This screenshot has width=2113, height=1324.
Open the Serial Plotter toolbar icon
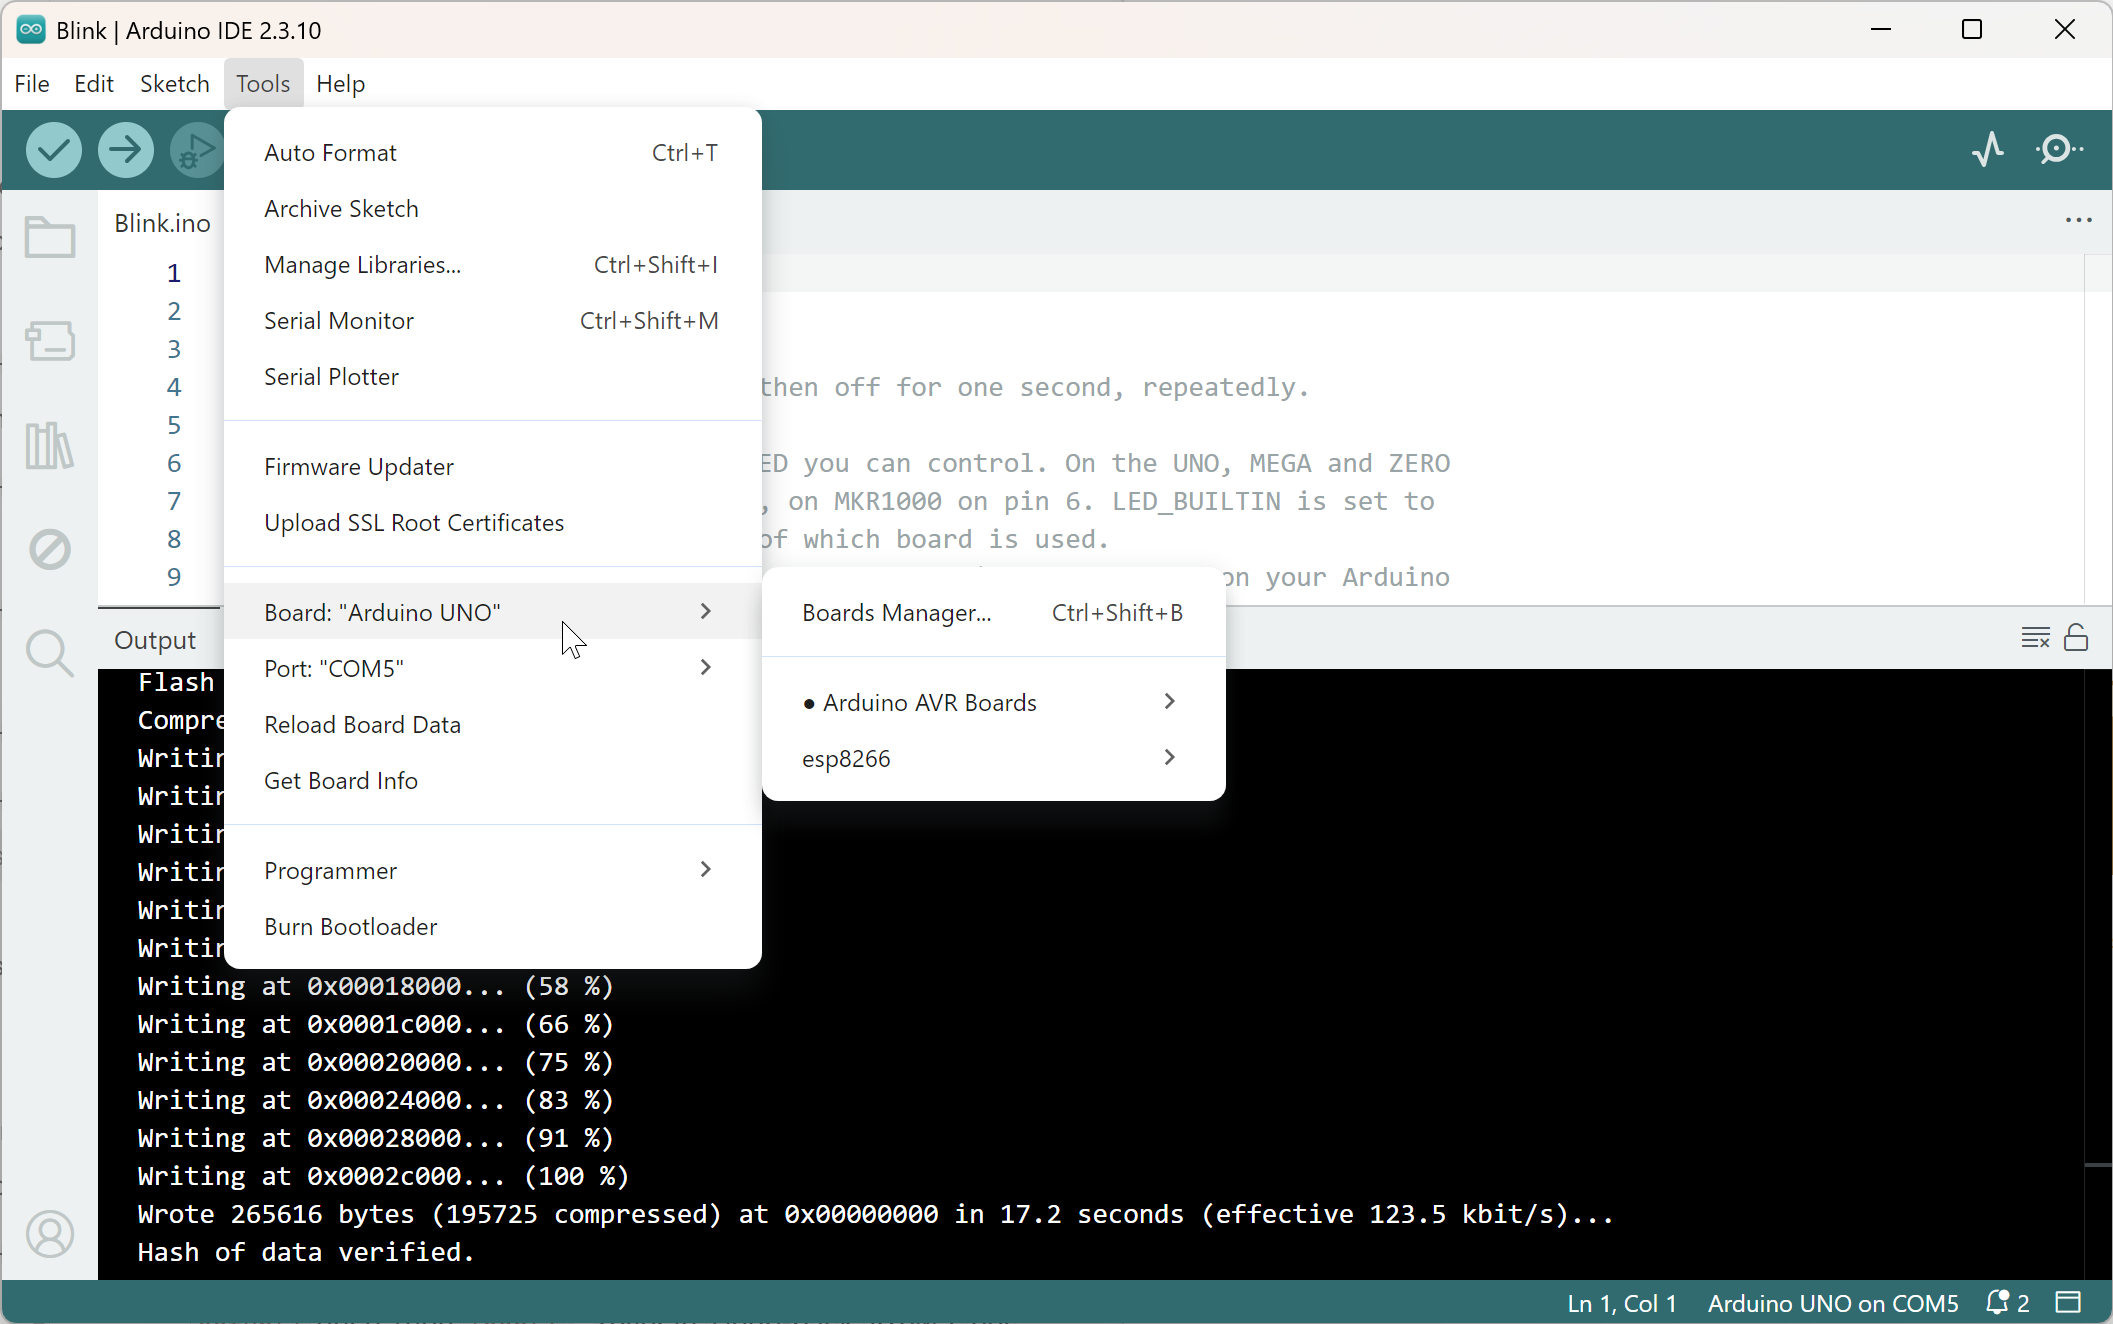tap(1988, 150)
